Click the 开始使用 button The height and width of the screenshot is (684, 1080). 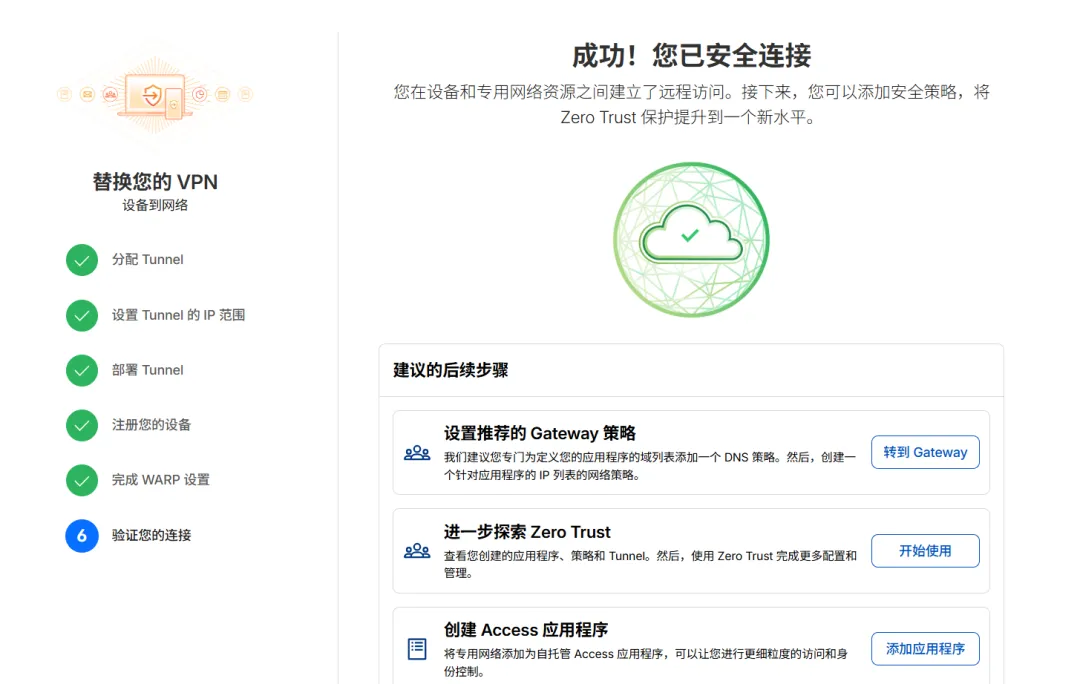tap(925, 550)
